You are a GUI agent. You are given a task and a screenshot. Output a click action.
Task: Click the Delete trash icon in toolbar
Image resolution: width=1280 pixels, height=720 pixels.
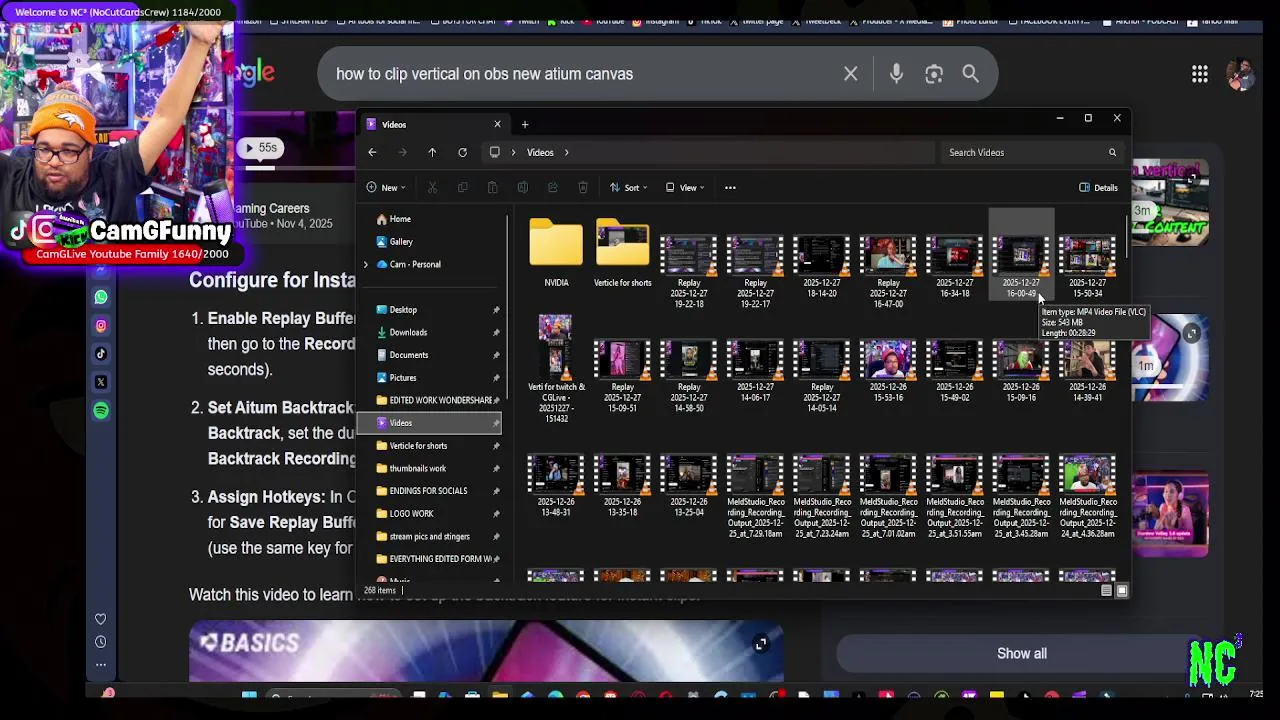click(583, 187)
